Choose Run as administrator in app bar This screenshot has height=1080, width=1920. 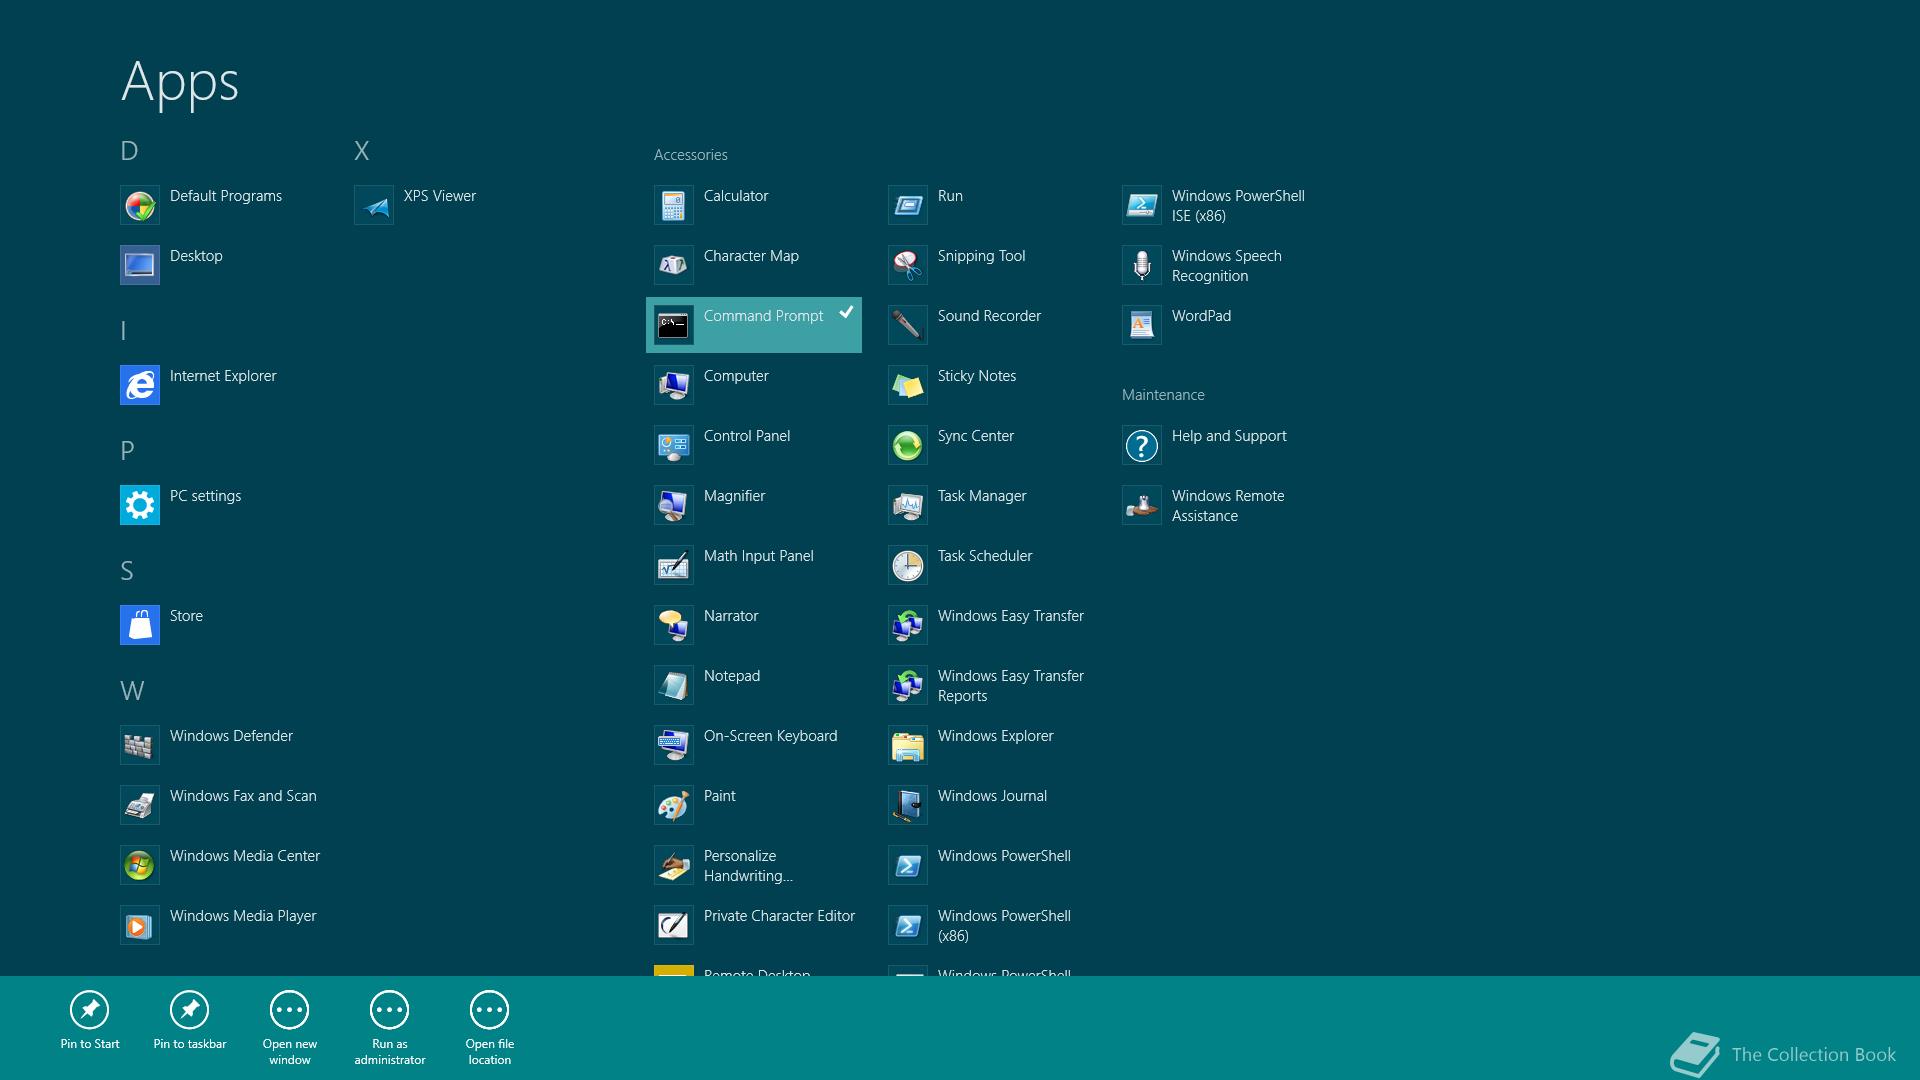click(390, 1028)
